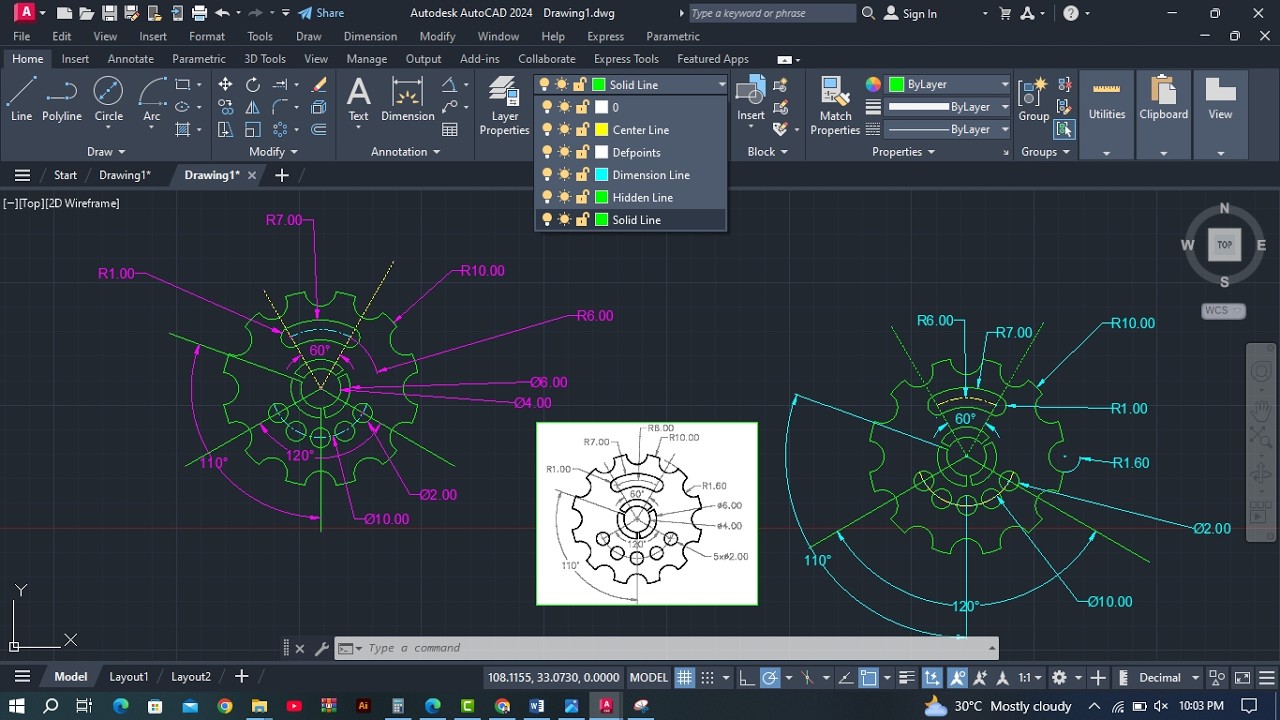Open the Start tab

point(65,175)
